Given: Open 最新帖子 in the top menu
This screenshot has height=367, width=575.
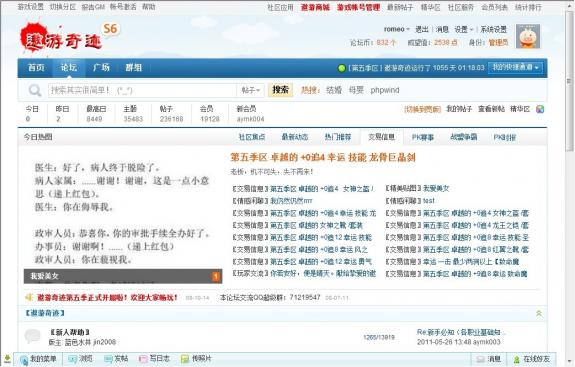Looking at the screenshot, I should (400, 7).
